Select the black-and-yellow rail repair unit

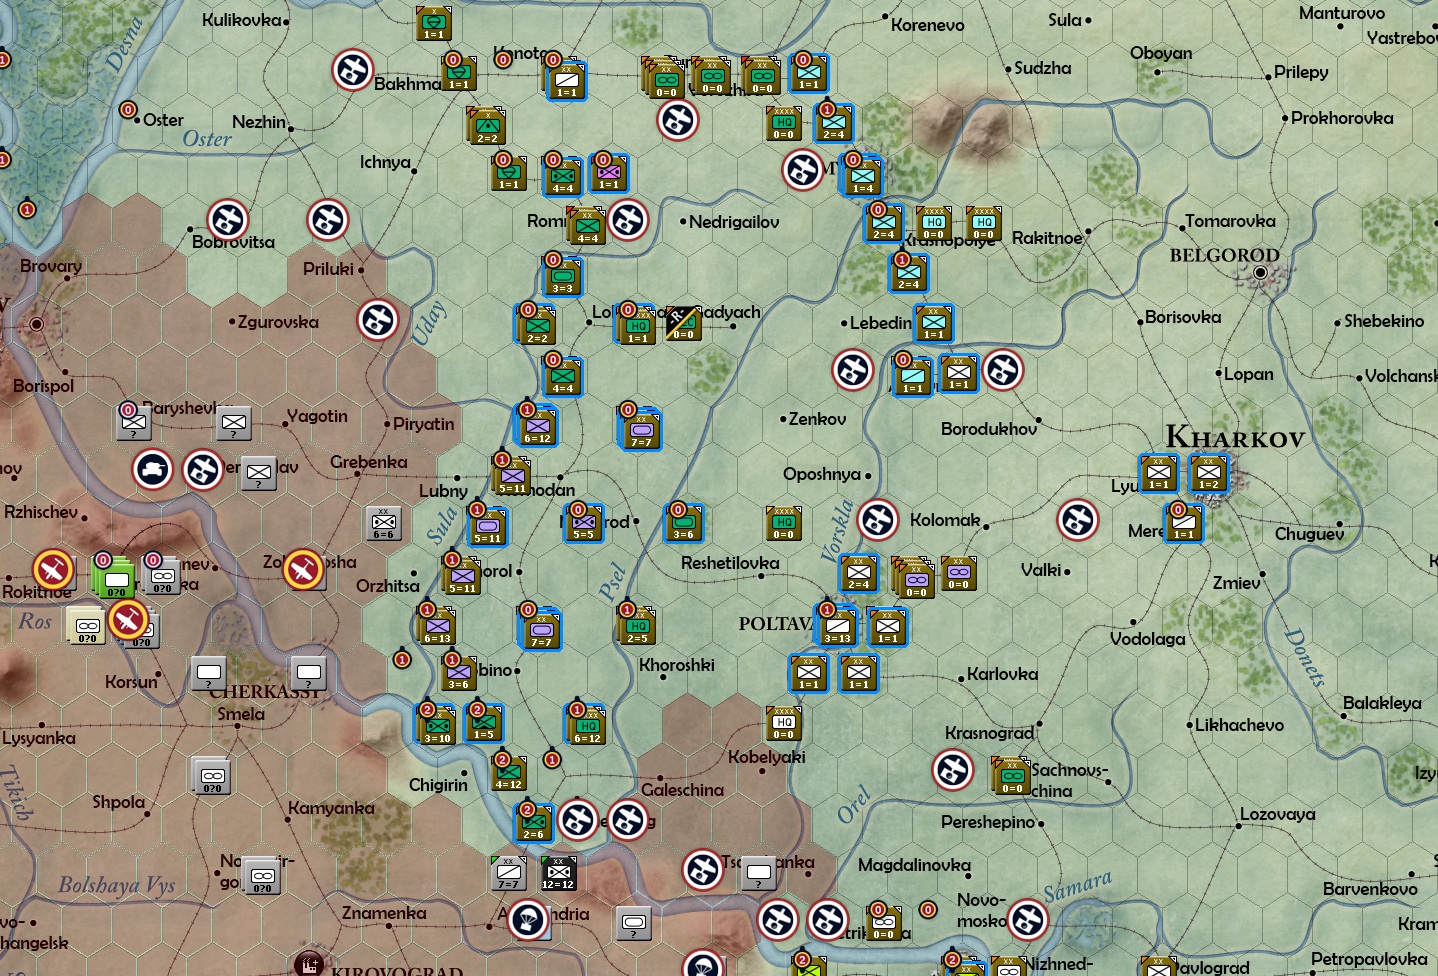tap(683, 323)
